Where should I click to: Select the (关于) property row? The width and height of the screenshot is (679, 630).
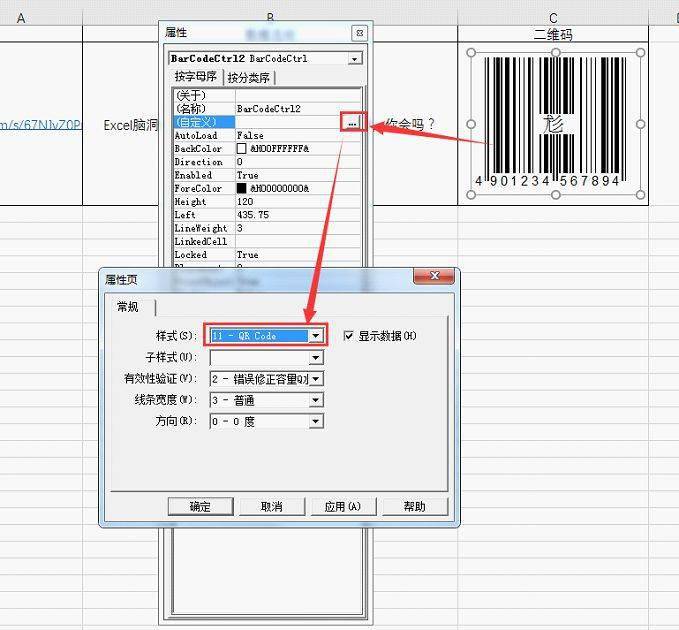(267, 95)
